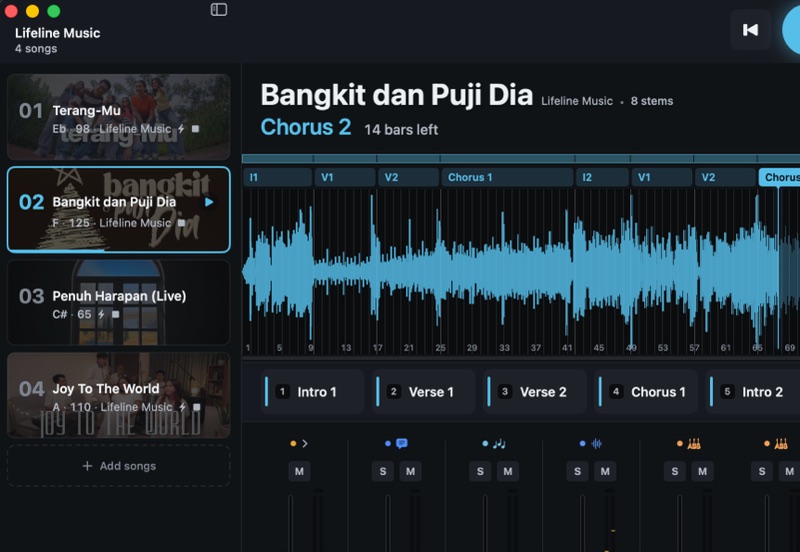Jump to the second V2 marker after I2
The image size is (800, 552).
coord(725,178)
